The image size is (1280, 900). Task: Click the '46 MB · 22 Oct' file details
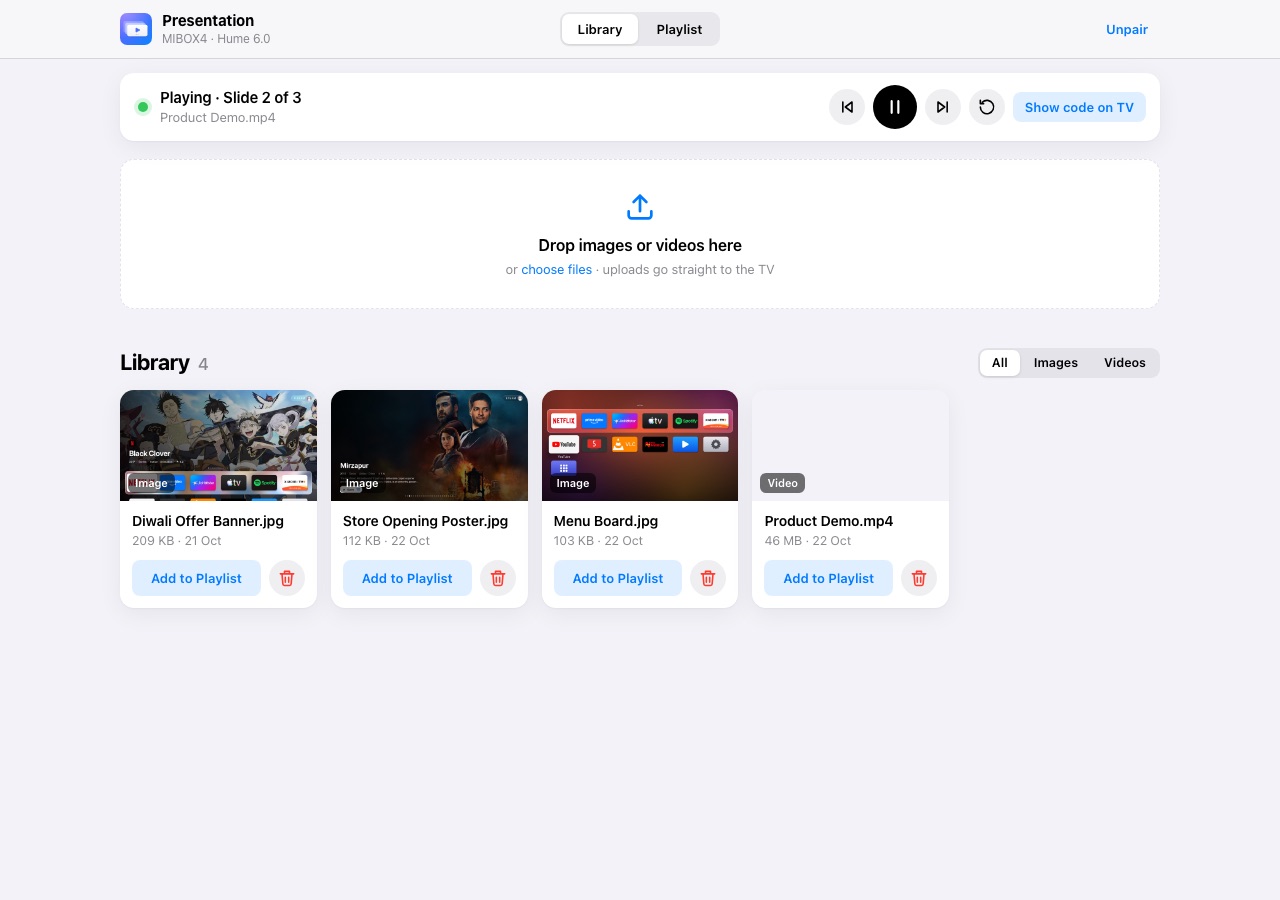pyautogui.click(x=808, y=541)
